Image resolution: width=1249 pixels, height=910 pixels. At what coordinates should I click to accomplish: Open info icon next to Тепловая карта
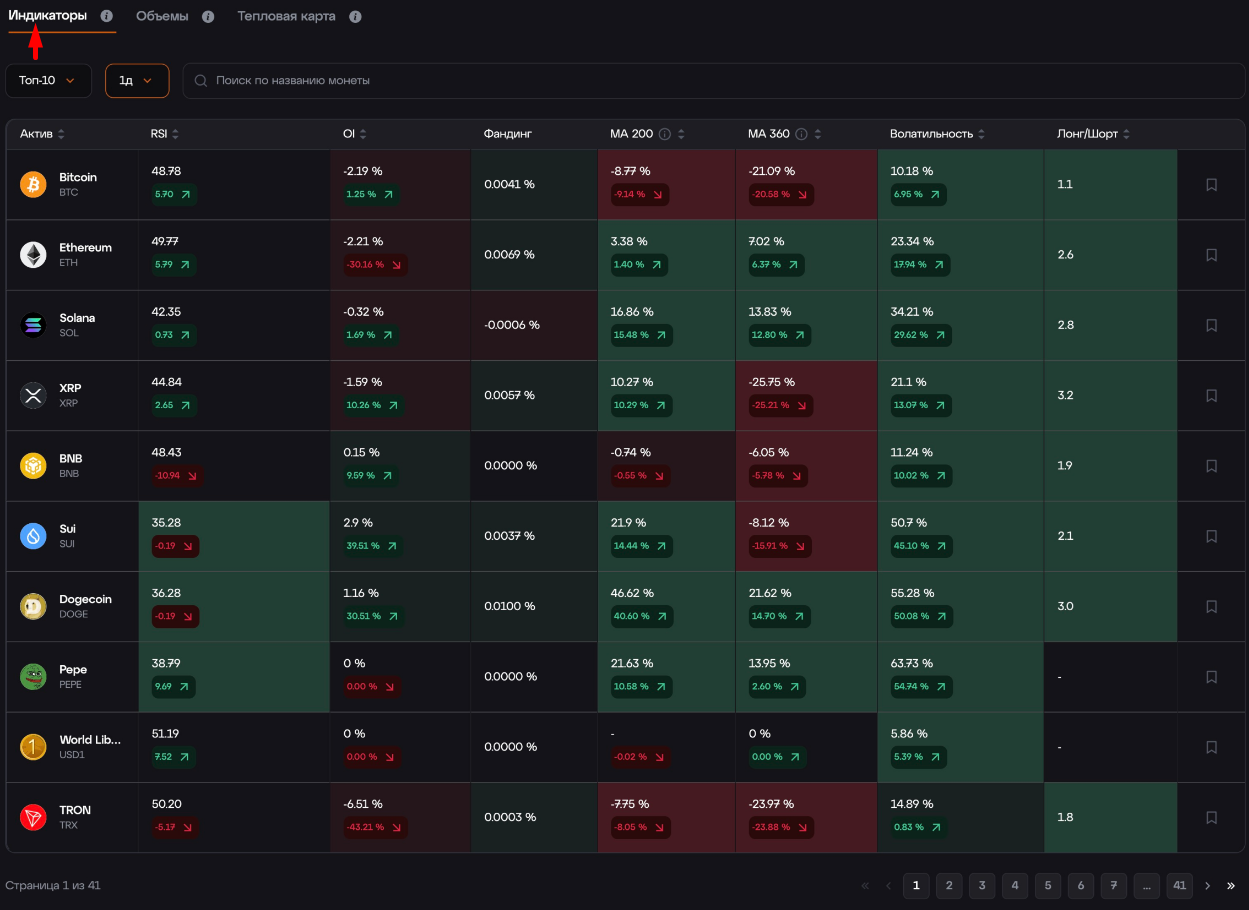point(355,17)
